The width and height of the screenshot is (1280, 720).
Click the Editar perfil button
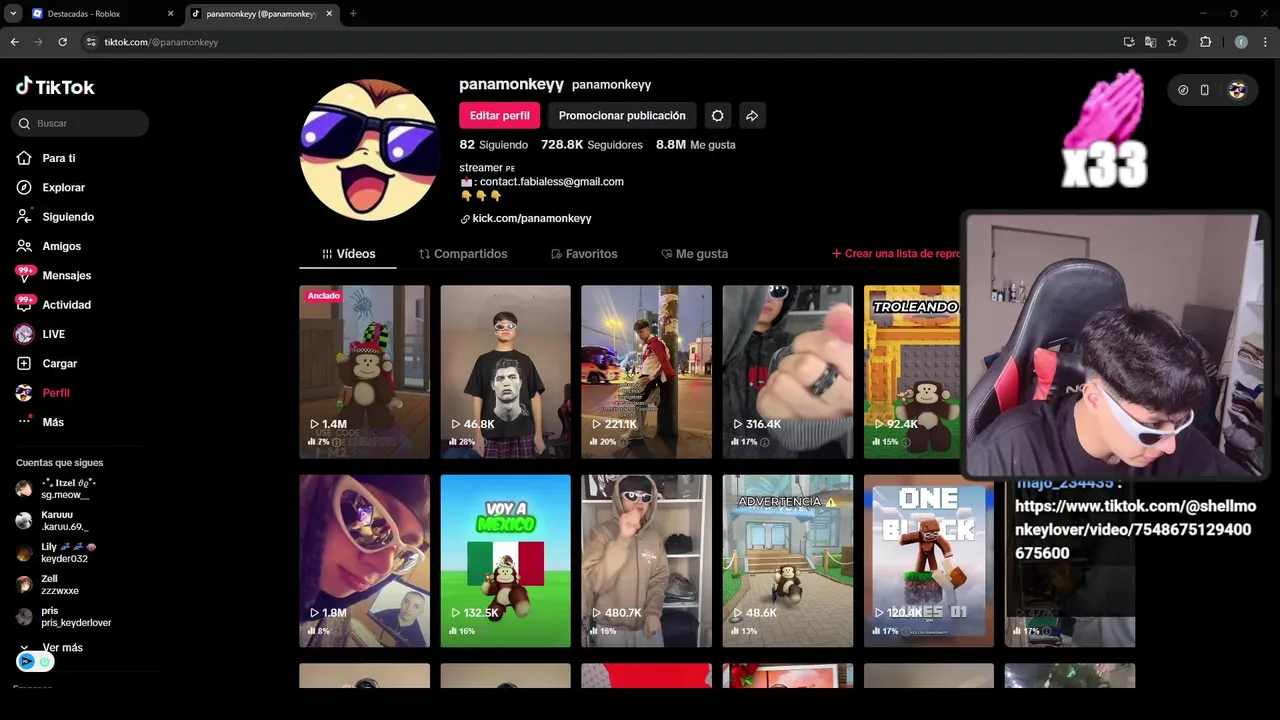pyautogui.click(x=499, y=115)
